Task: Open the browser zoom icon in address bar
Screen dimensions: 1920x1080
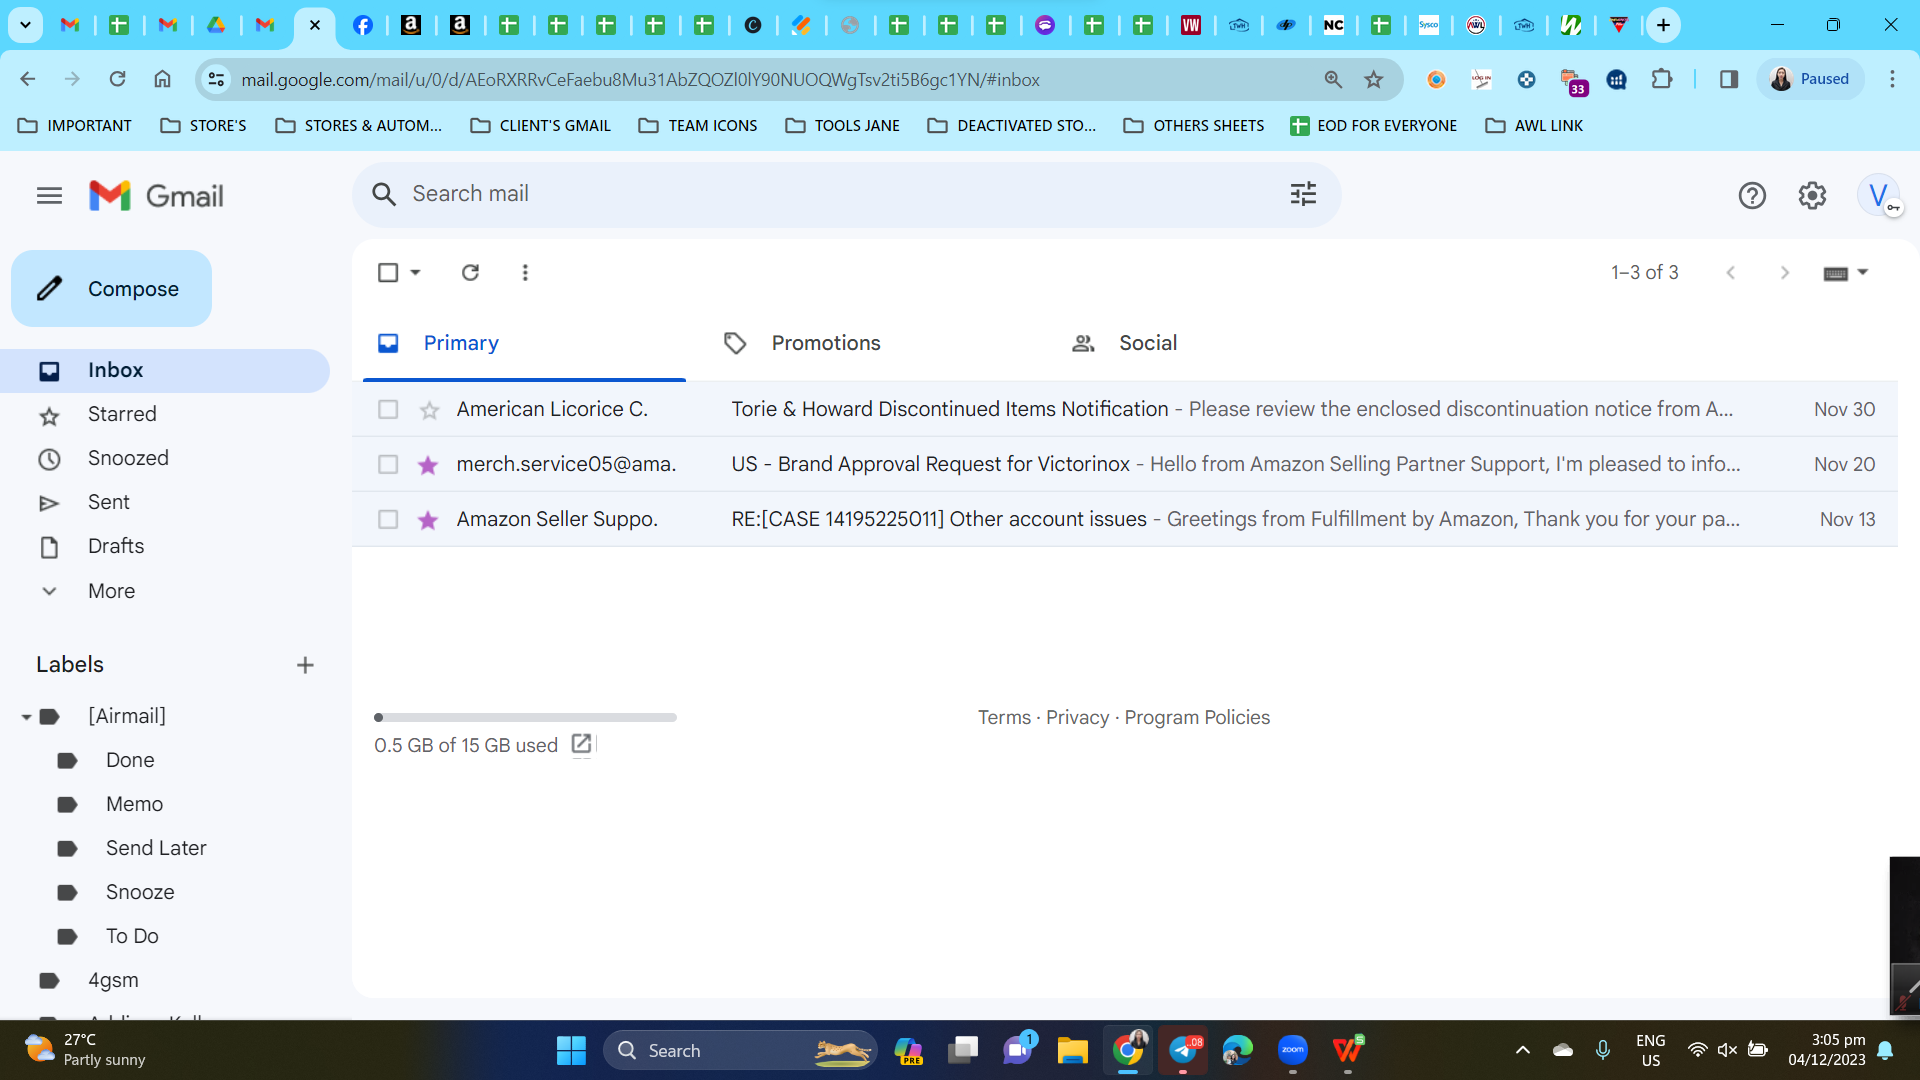Action: [1333, 79]
